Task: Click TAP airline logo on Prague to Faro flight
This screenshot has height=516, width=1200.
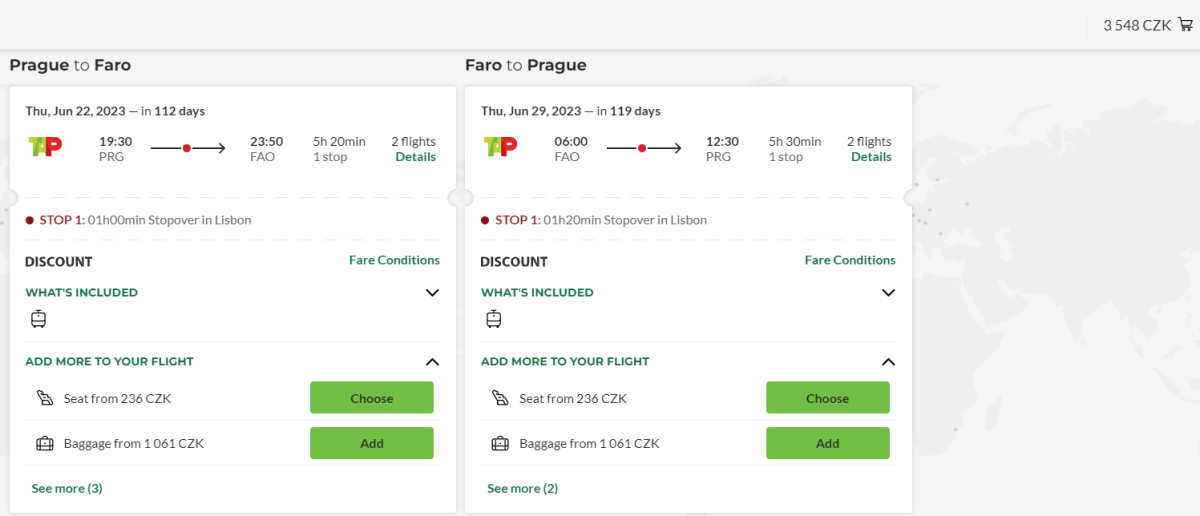Action: tap(46, 147)
